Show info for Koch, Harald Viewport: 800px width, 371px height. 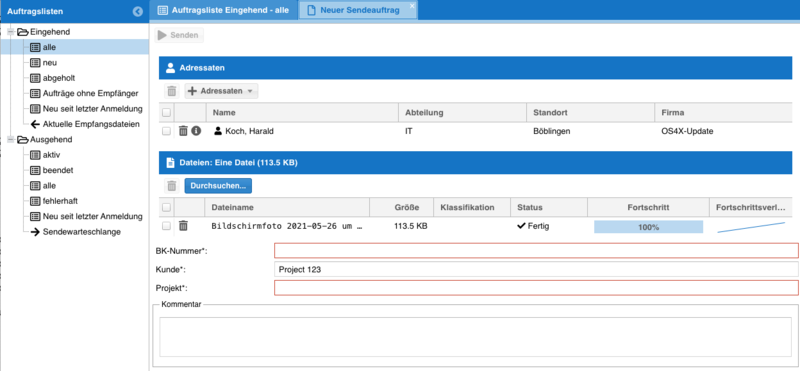[196, 131]
